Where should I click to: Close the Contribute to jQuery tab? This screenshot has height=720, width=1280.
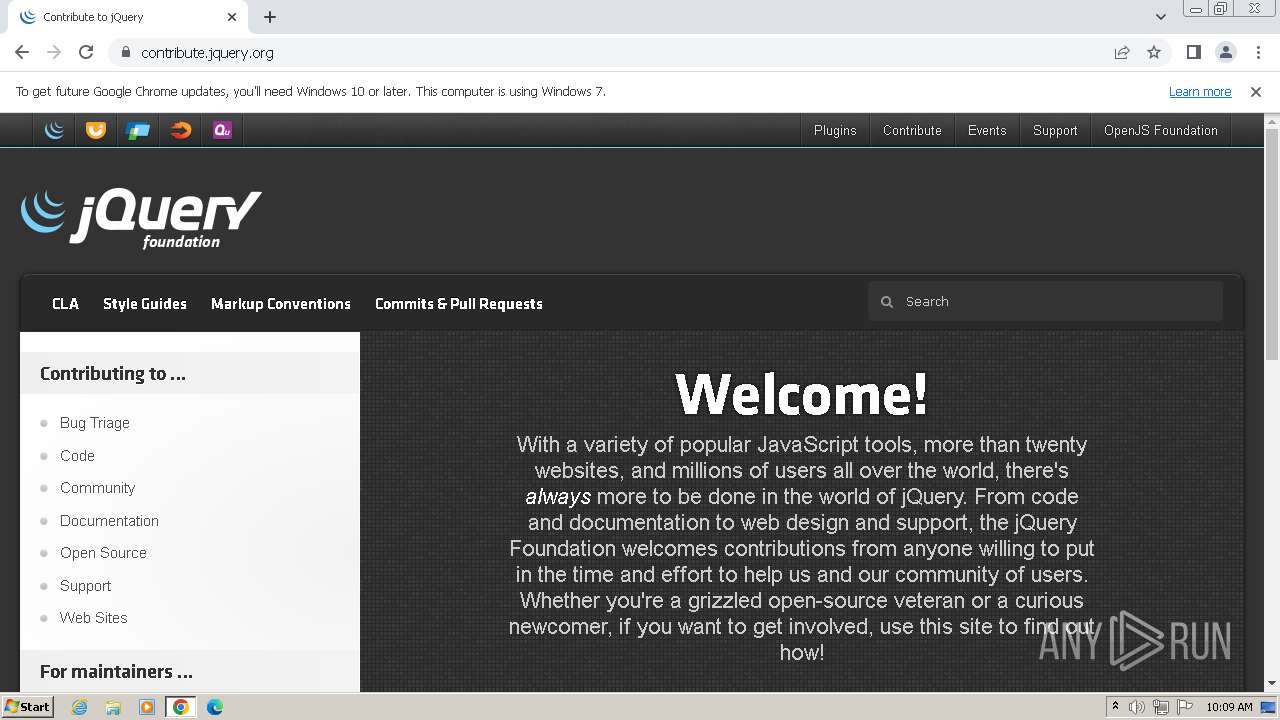coord(232,17)
